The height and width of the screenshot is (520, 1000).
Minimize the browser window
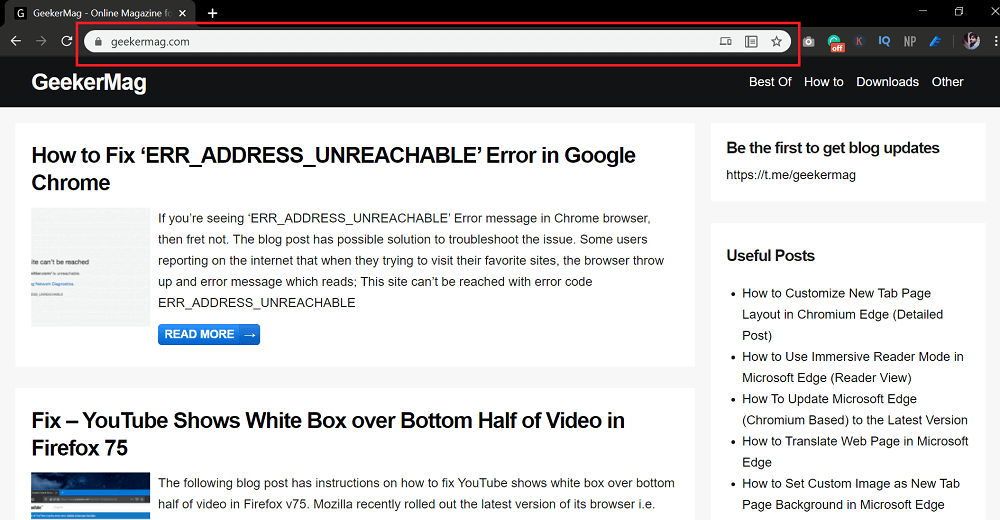point(923,11)
